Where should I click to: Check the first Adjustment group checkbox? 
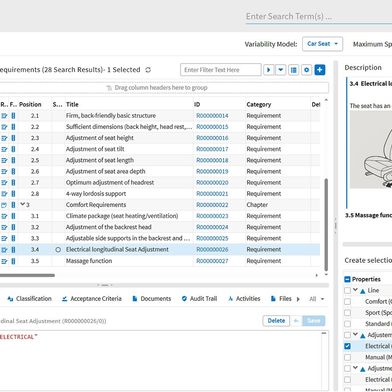coord(347,335)
